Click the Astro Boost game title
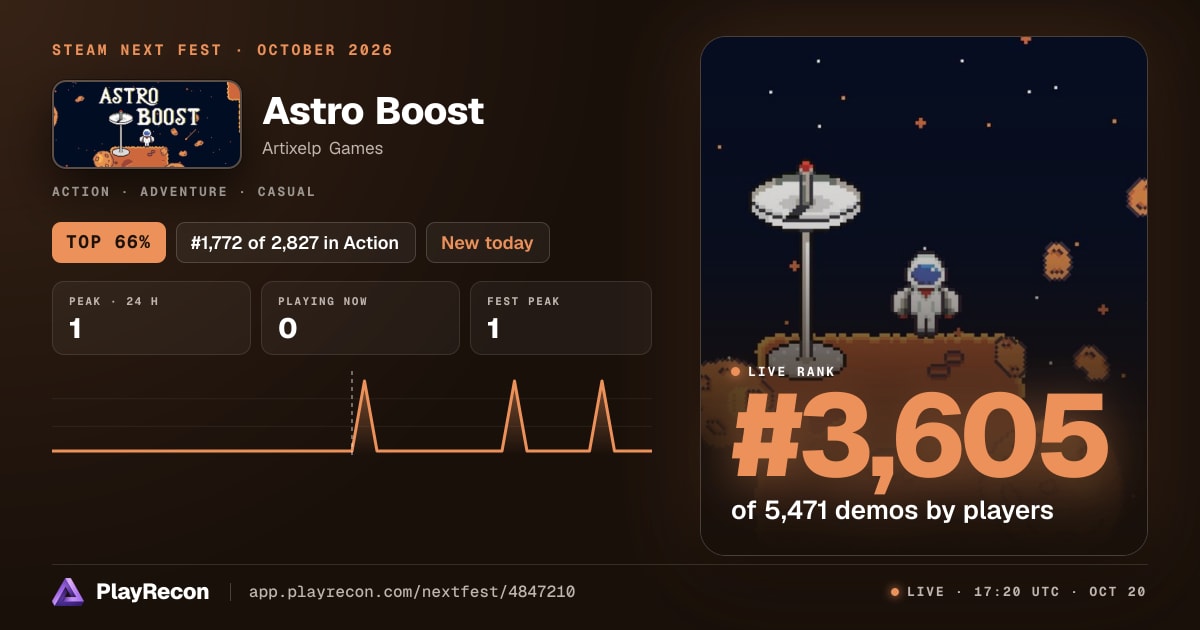This screenshot has height=630, width=1200. pyautogui.click(x=373, y=111)
